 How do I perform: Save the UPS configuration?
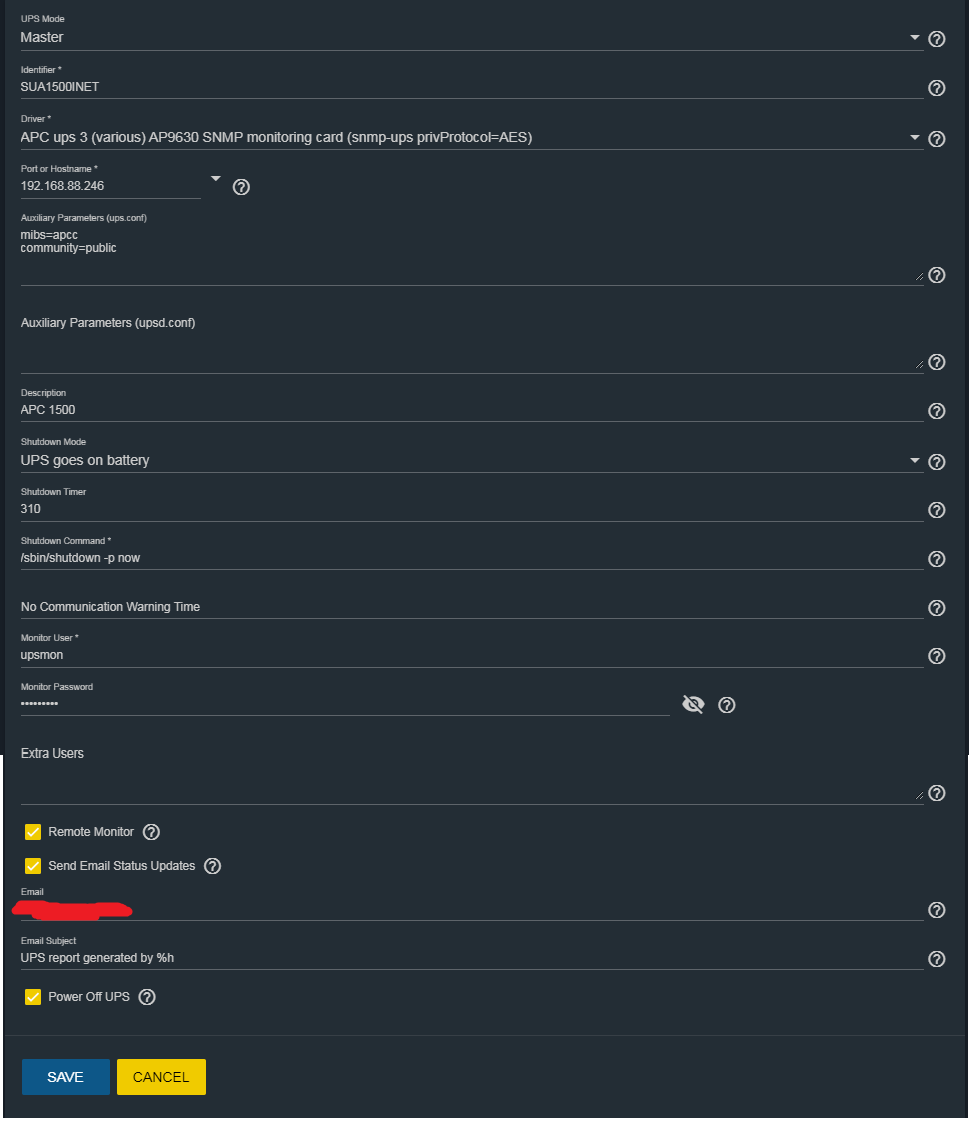[x=66, y=1077]
